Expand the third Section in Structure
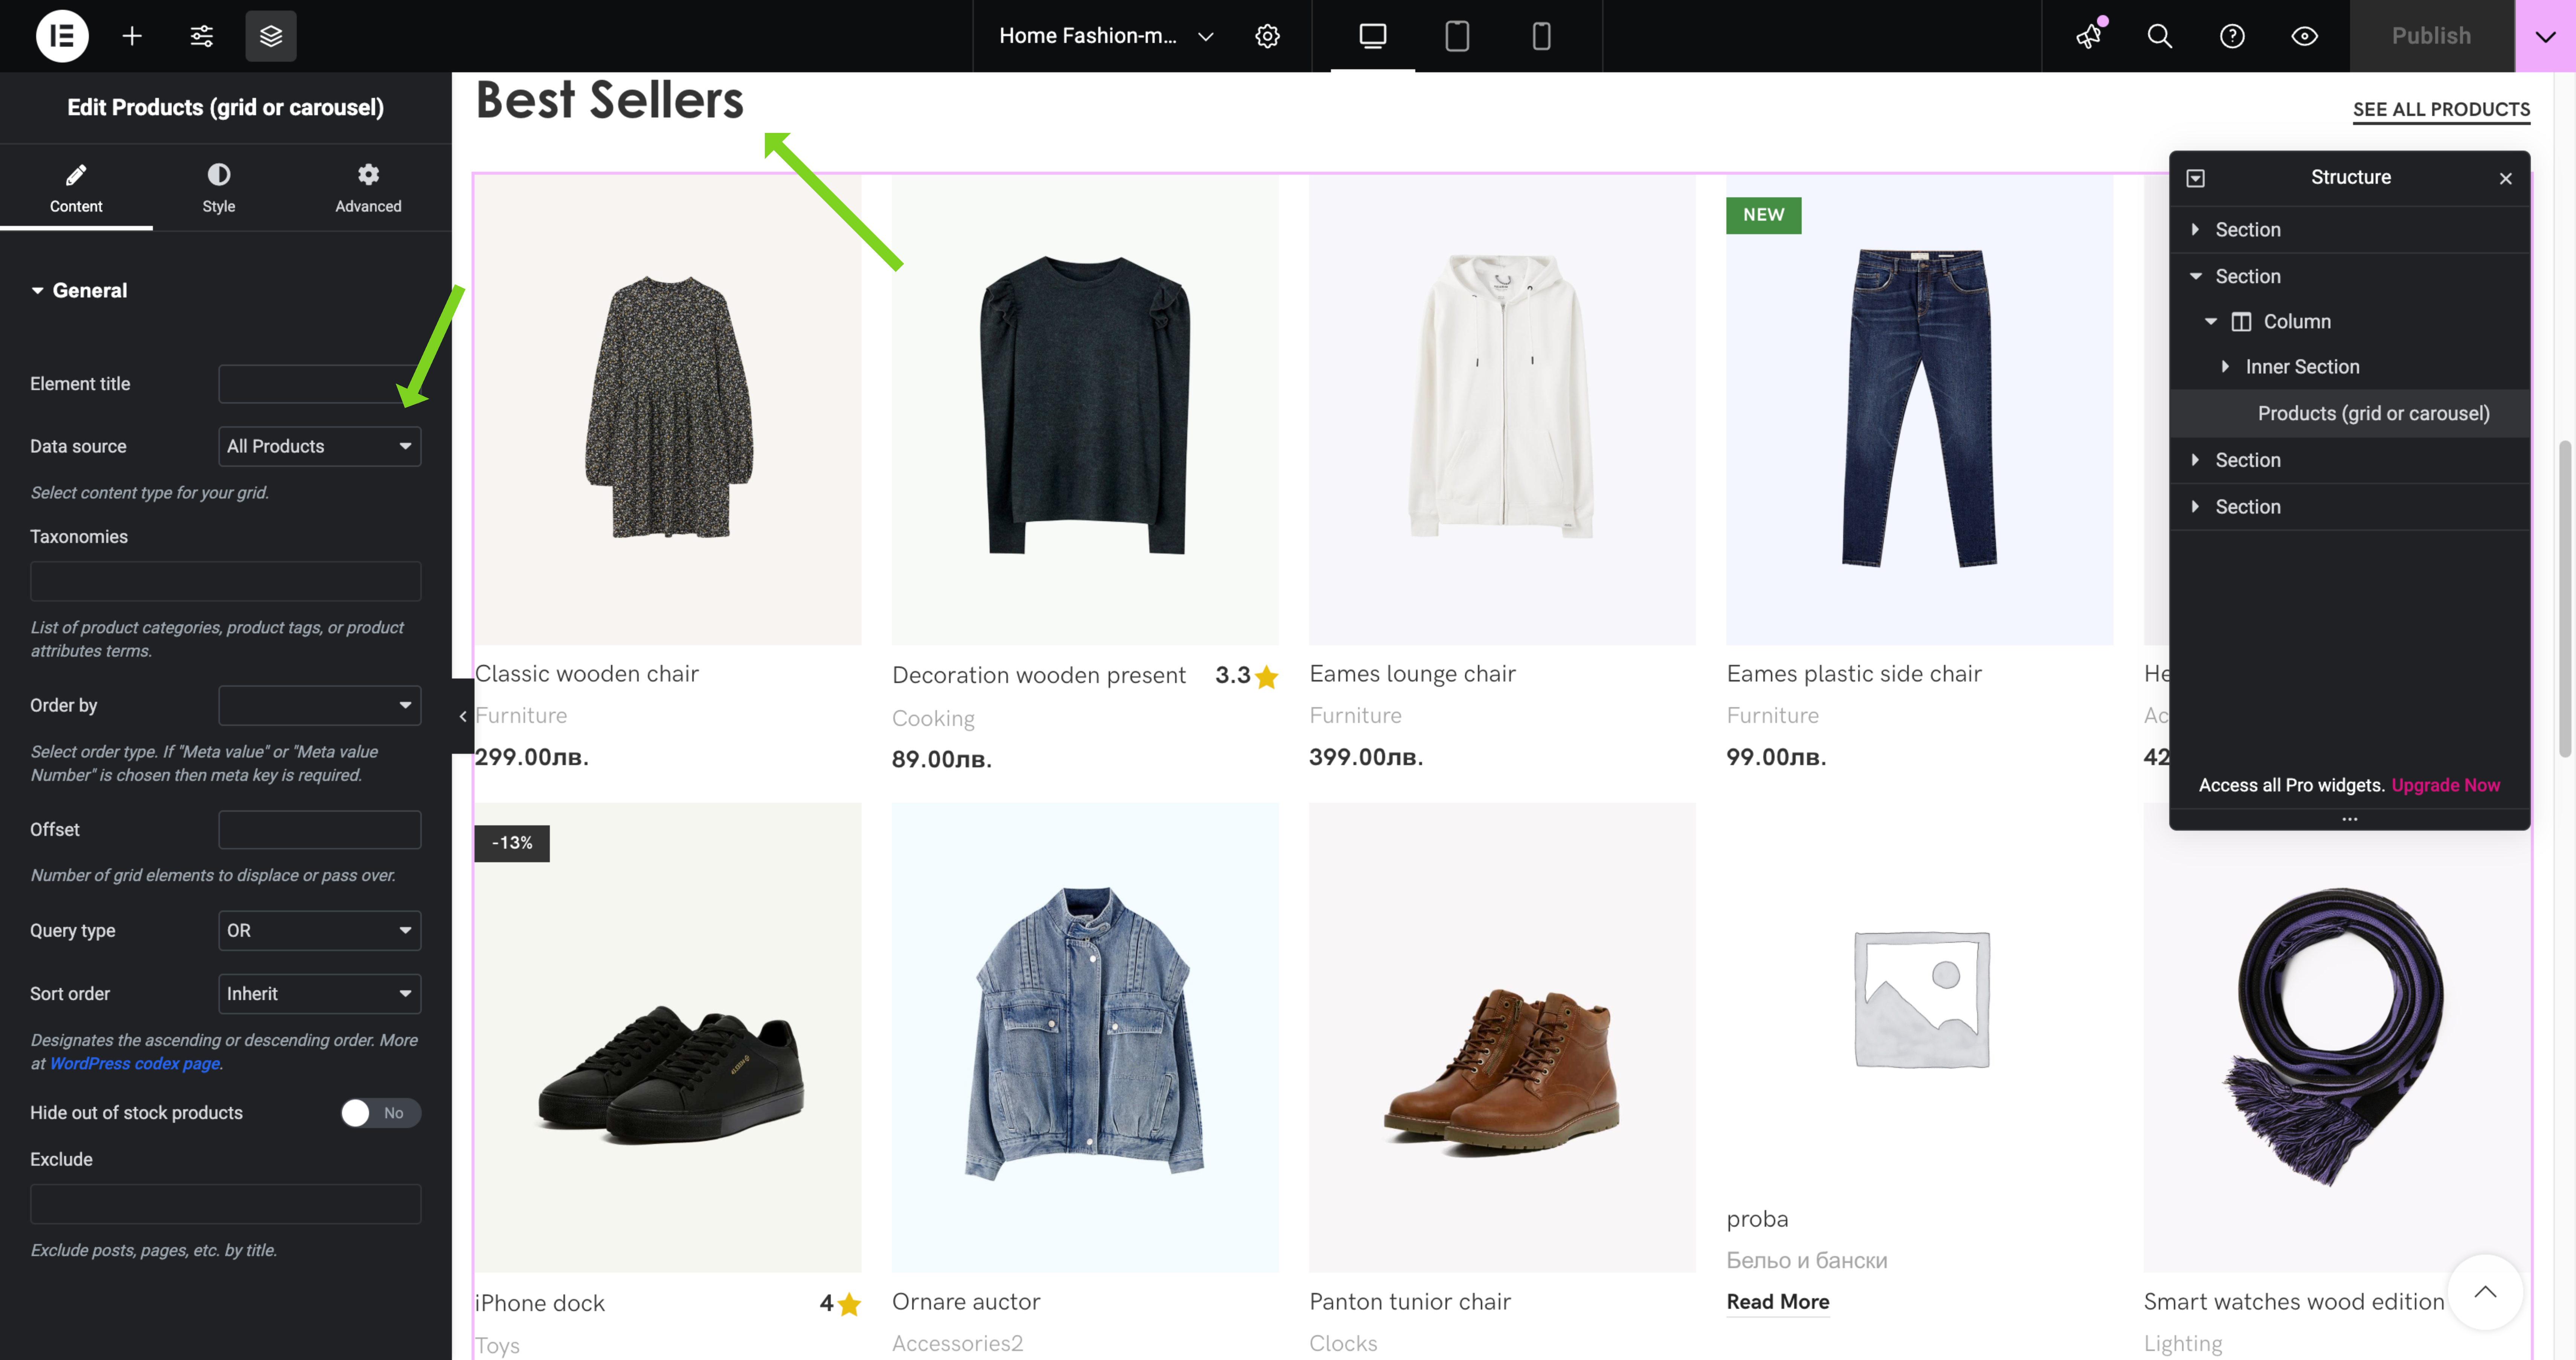The height and width of the screenshot is (1360, 2576). (x=2195, y=460)
